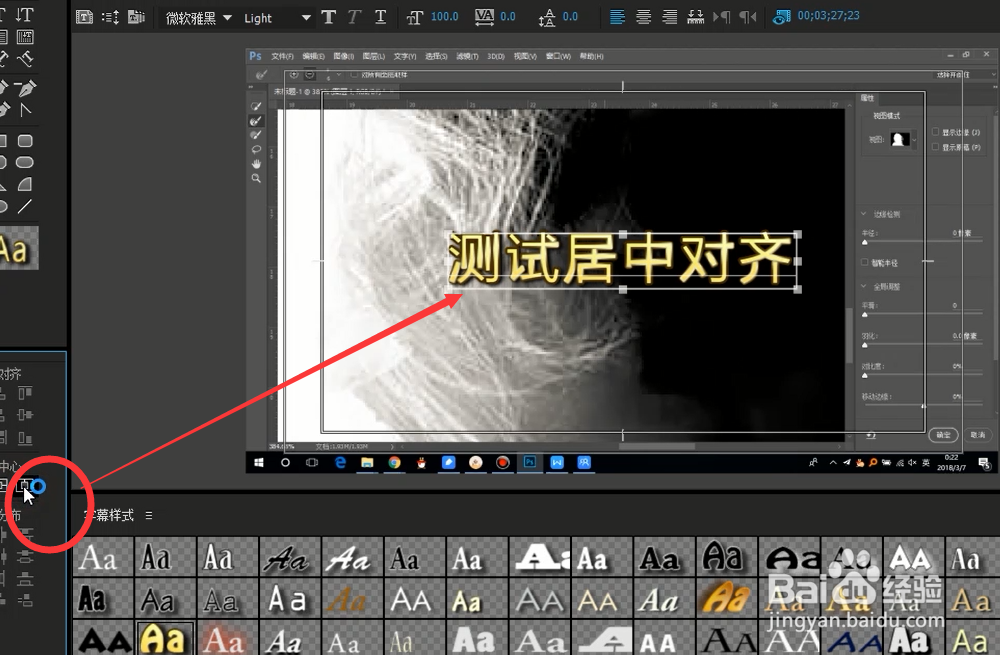1000x655 pixels.
Task: Distribute objects by bottom edges
Action: click(x=25, y=578)
